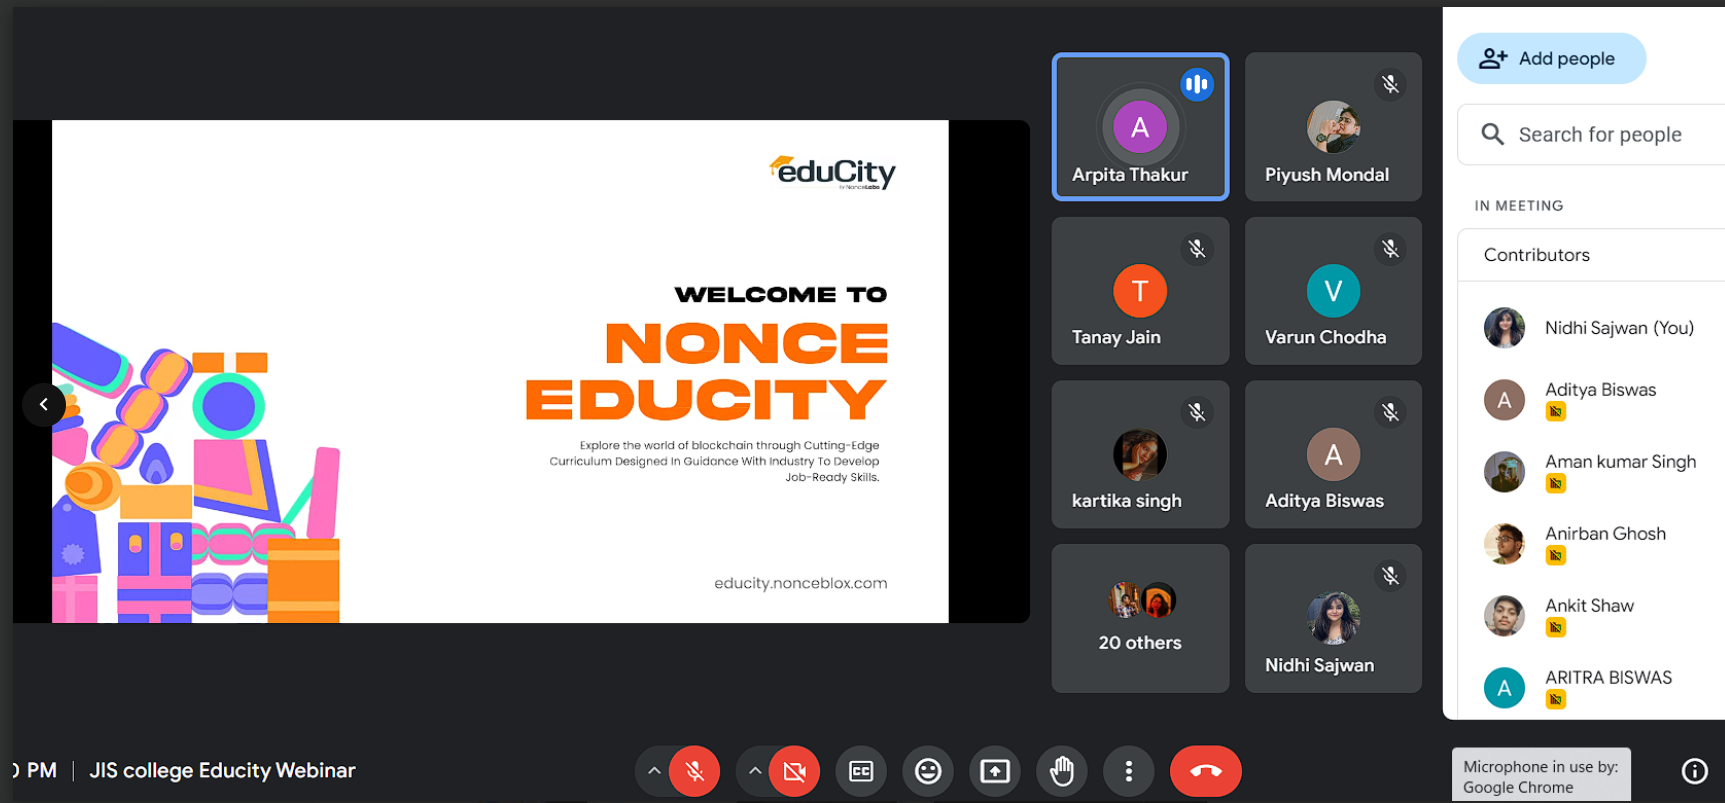Select Nidhi Sajwan (You) in people list
This screenshot has width=1725, height=803.
(x=1591, y=328)
